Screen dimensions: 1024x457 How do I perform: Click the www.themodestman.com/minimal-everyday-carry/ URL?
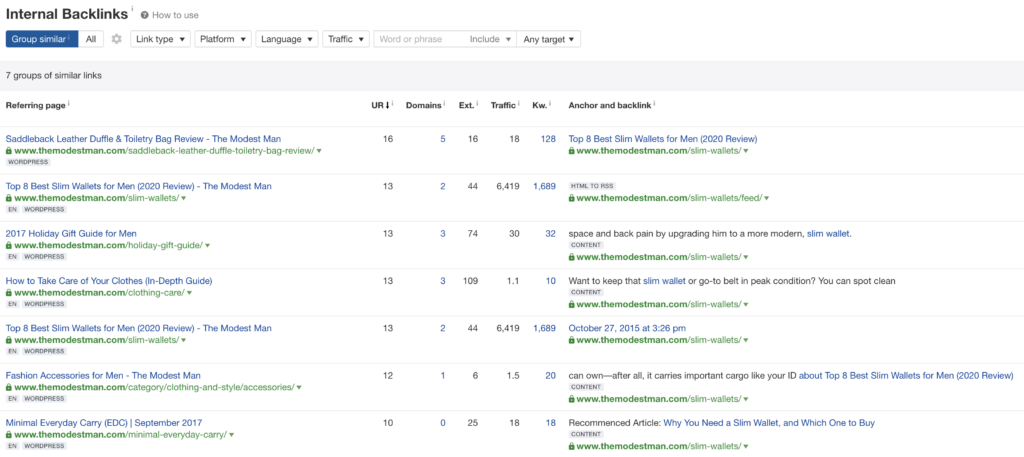(121, 434)
